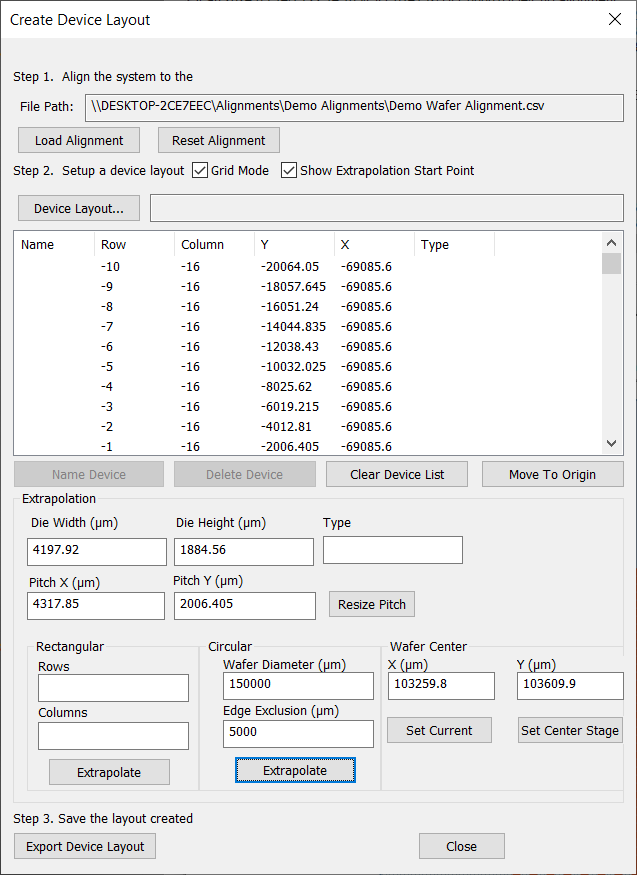Open the Device Layout file browser
Image resolution: width=637 pixels, height=875 pixels.
[x=79, y=208]
